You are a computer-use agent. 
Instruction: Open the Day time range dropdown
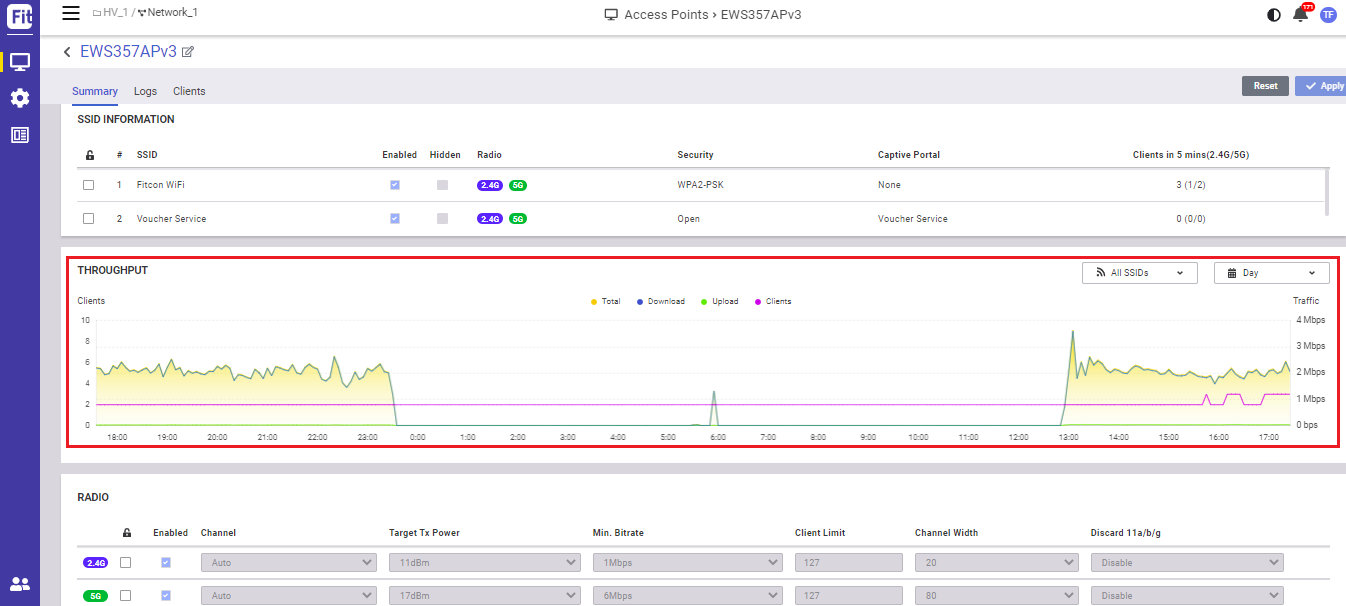(x=1271, y=273)
